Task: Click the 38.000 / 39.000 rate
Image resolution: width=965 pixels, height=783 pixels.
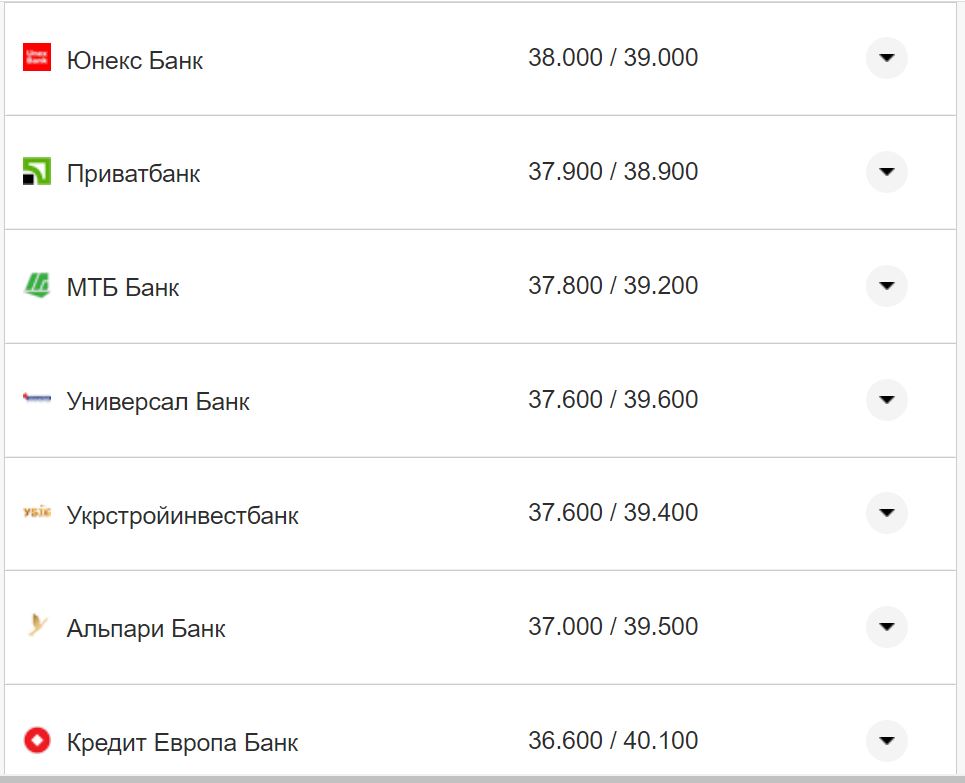Action: point(613,58)
